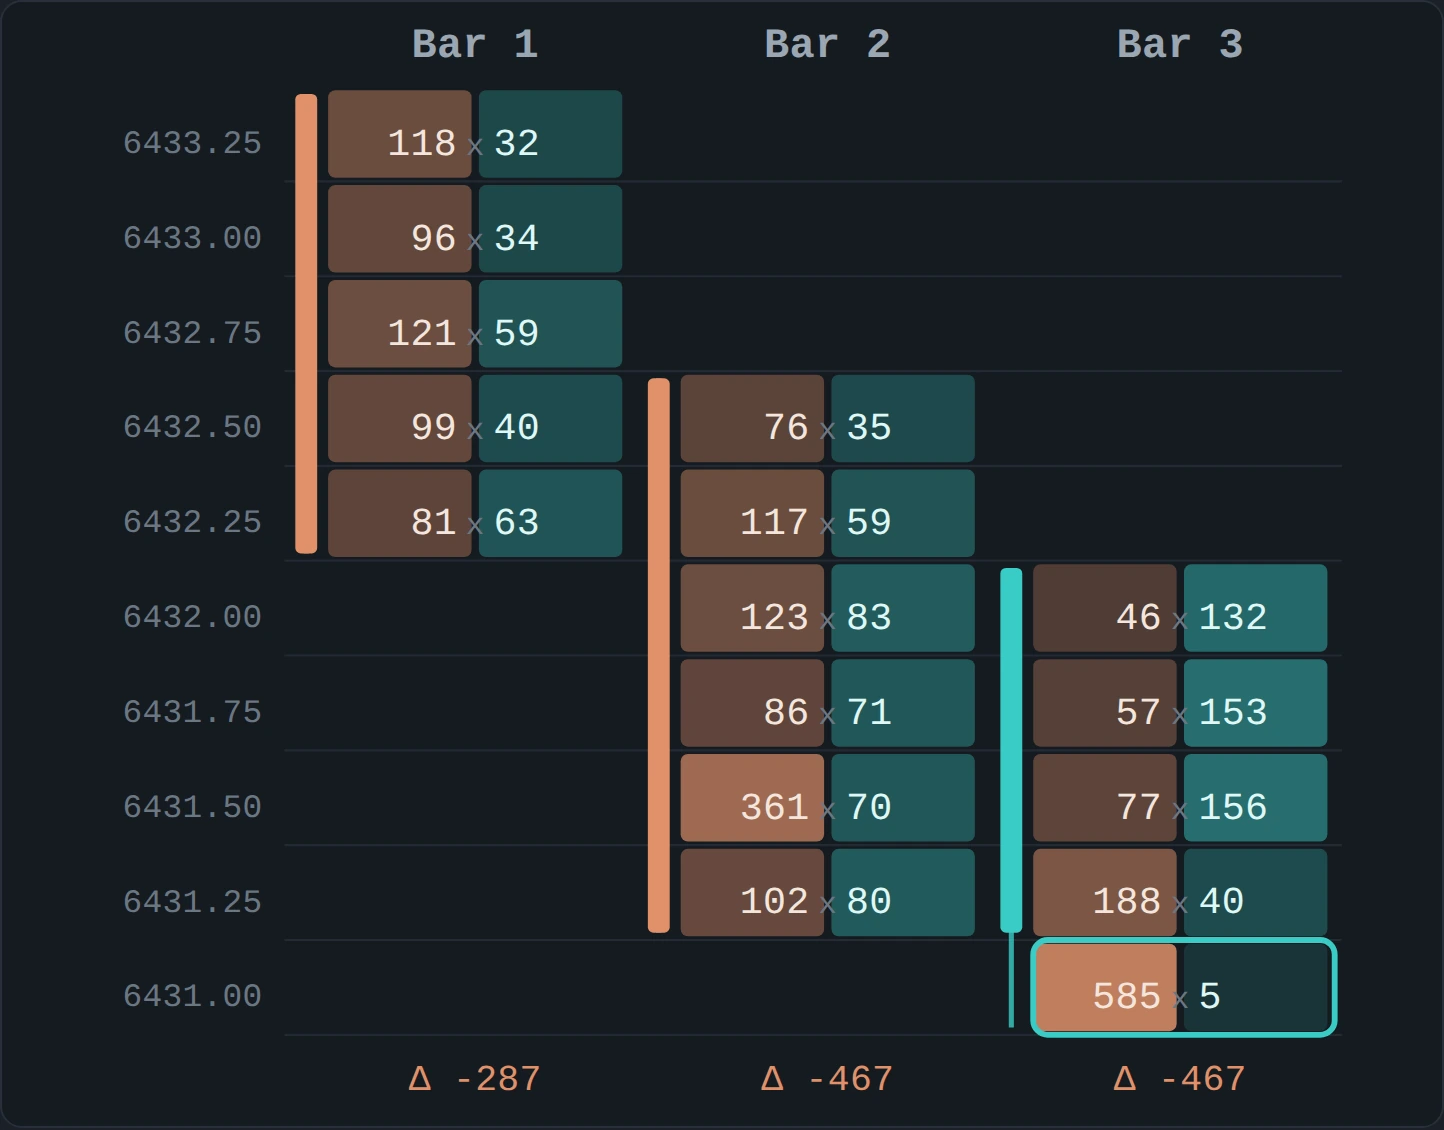Click bid cell 188 in Bar 3
Viewport: 1444px width, 1130px height.
1105,893
